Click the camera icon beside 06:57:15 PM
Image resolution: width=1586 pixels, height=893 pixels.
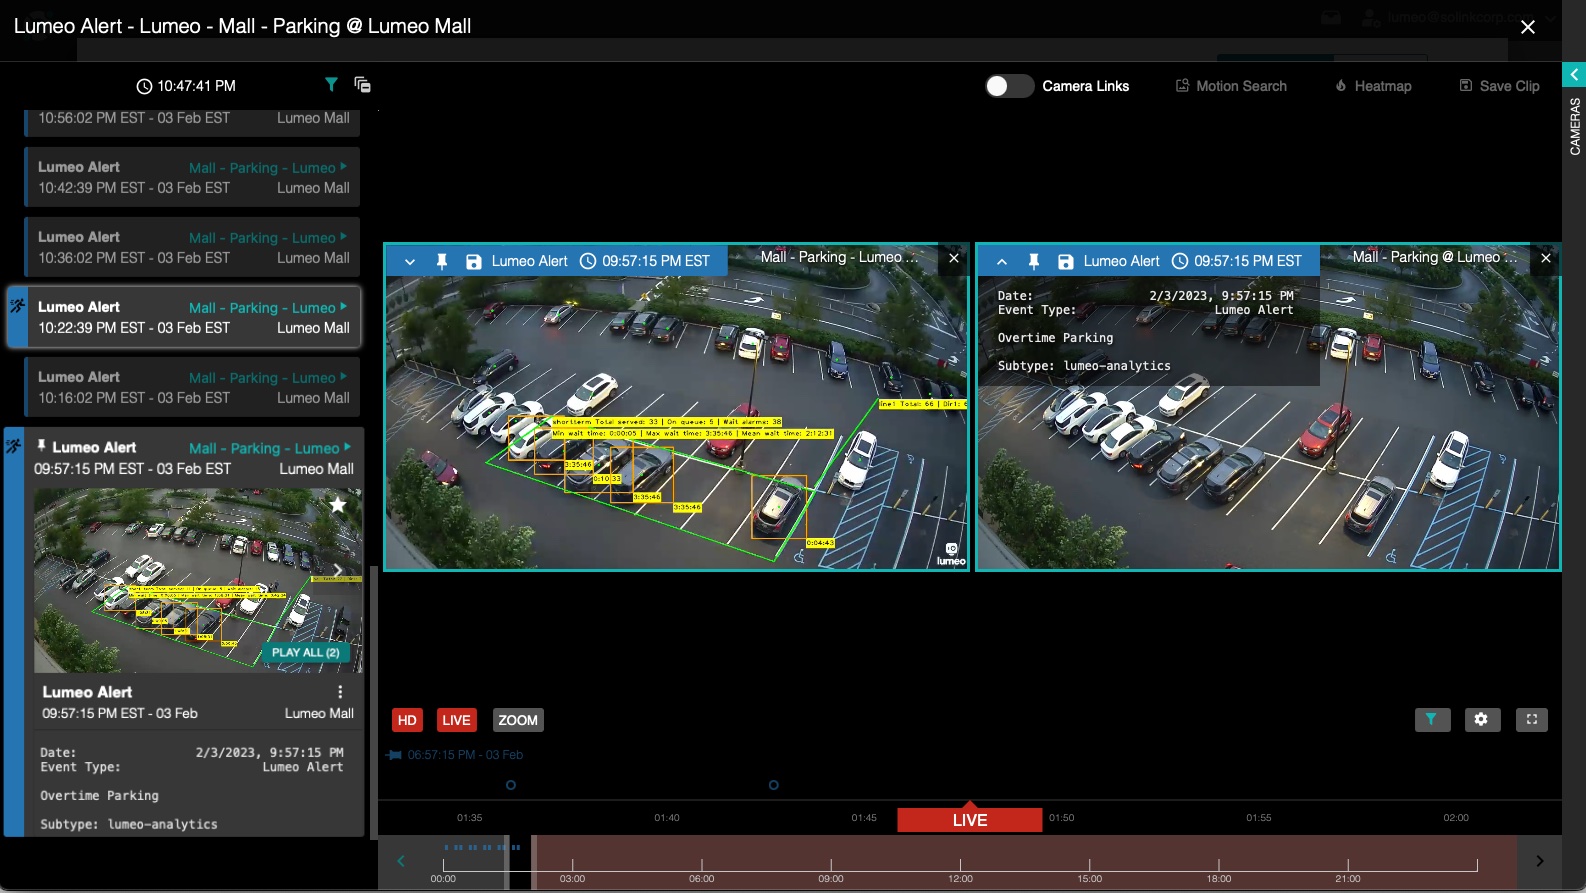[x=394, y=755]
